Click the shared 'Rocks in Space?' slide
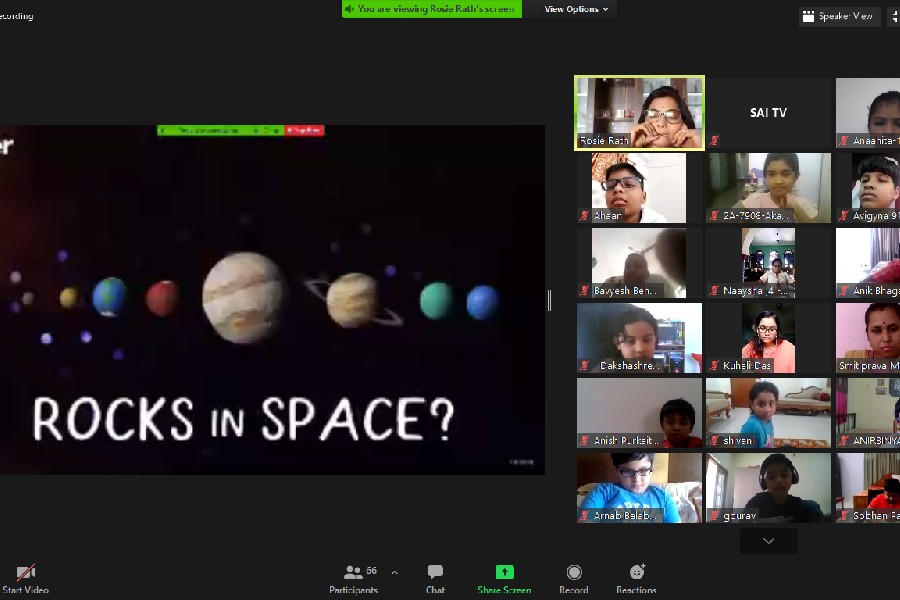 [272, 300]
